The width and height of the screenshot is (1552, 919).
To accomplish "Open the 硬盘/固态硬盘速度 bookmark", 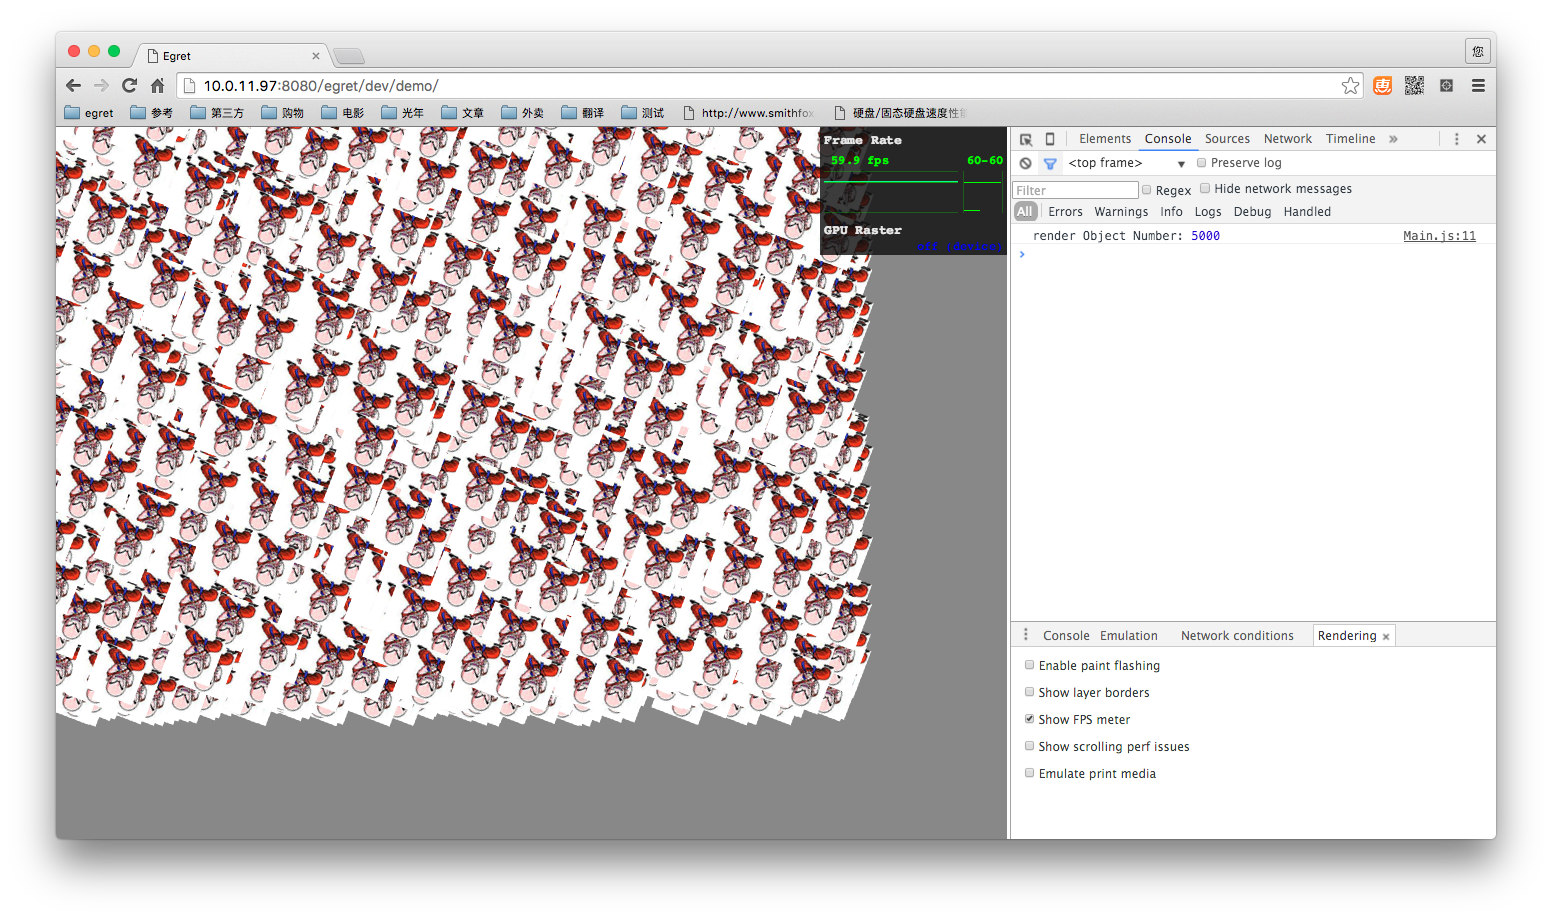I will (x=900, y=113).
